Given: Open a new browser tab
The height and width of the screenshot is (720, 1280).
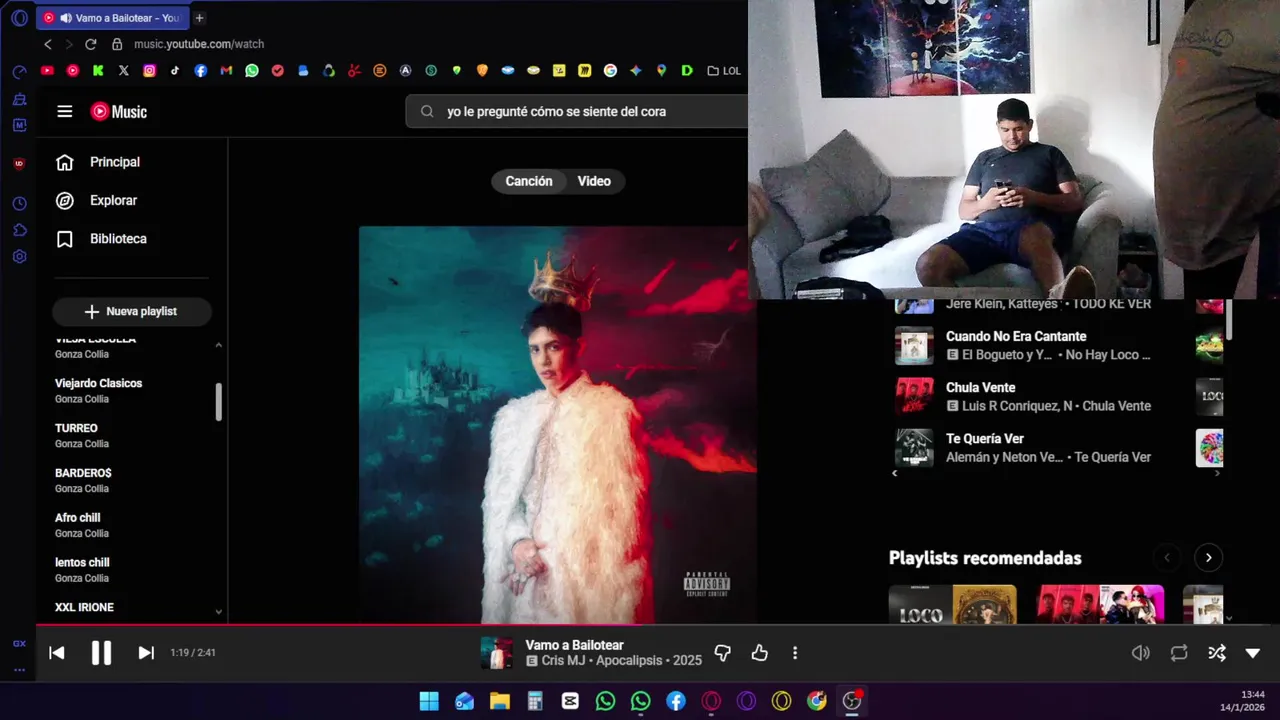Looking at the screenshot, I should pyautogui.click(x=199, y=18).
